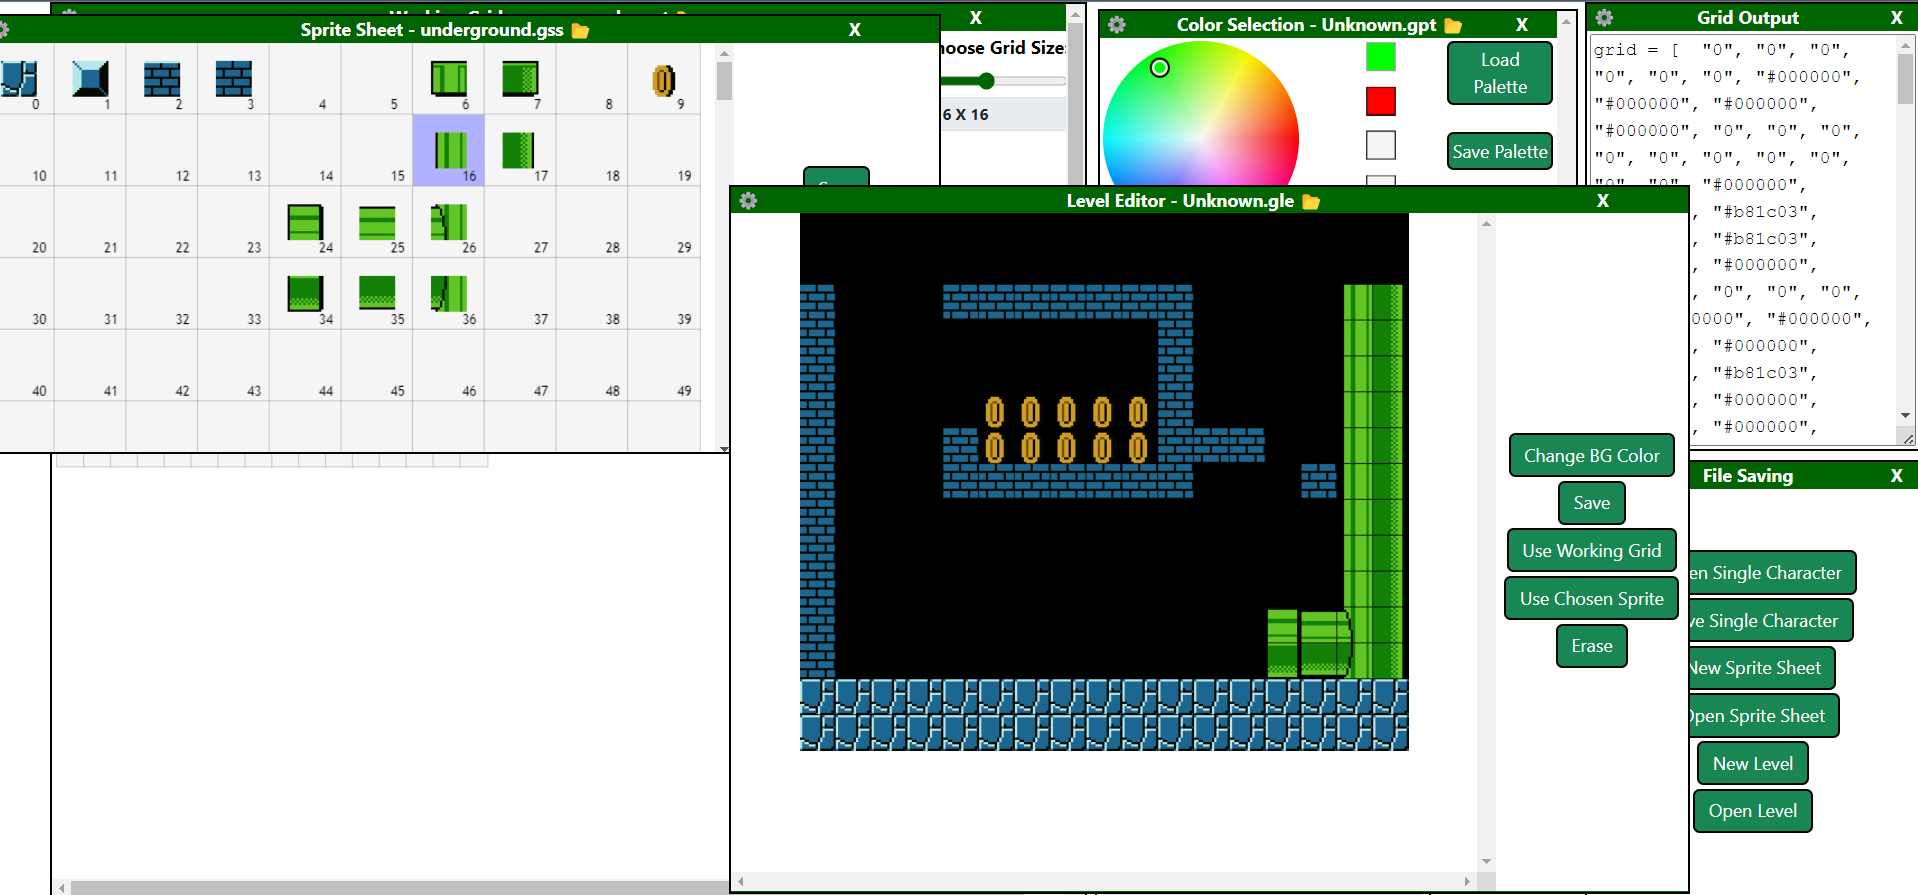Pick the white palette swatch
Image resolution: width=1918 pixels, height=895 pixels.
1381,145
